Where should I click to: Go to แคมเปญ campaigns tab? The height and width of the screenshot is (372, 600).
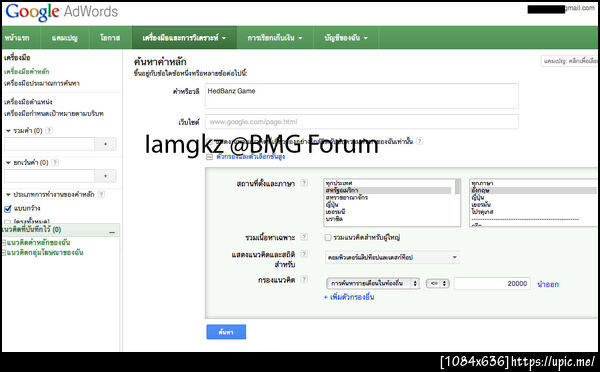[x=65, y=38]
